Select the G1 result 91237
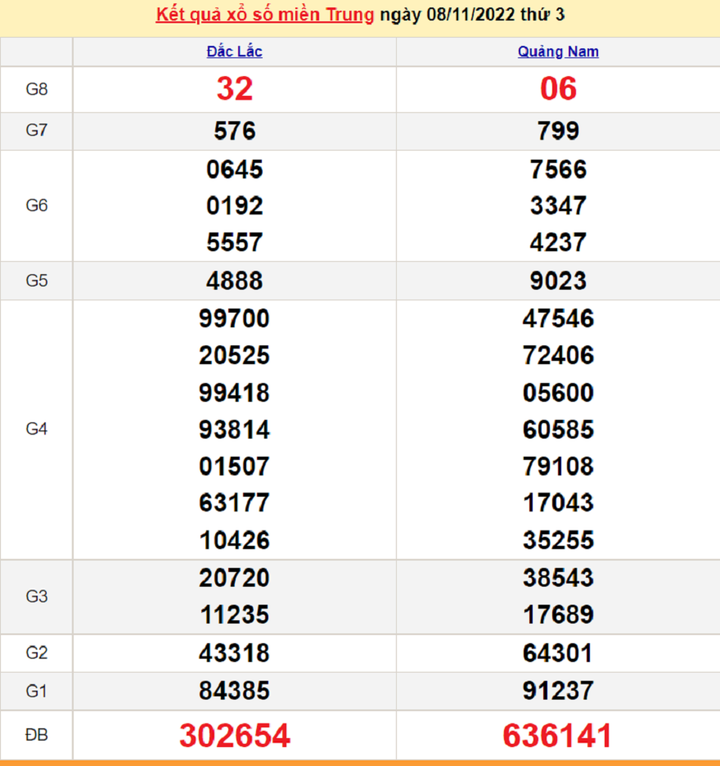 (558, 691)
